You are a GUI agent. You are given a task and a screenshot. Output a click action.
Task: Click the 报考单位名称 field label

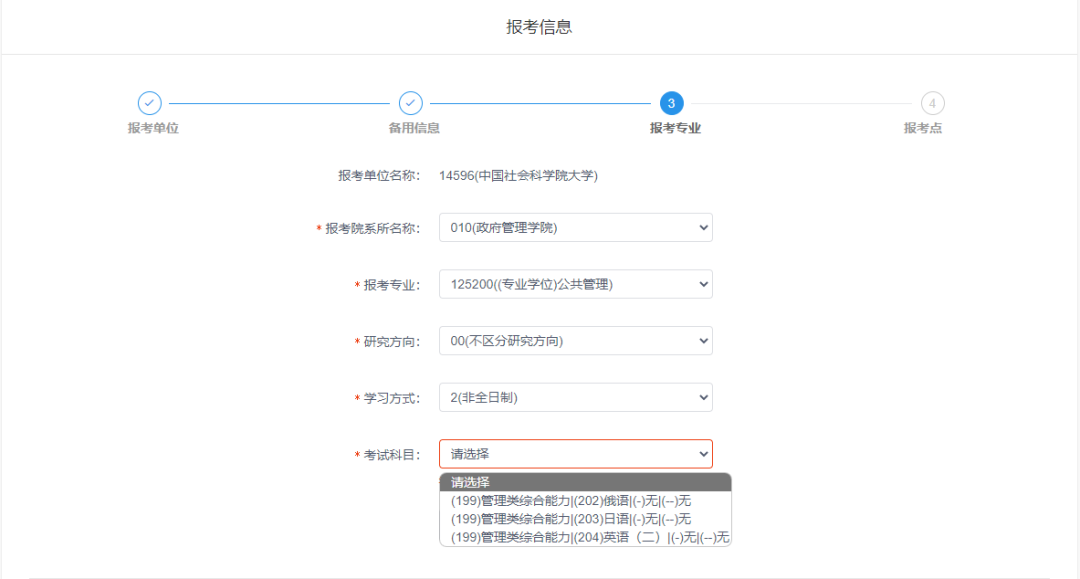(378, 176)
